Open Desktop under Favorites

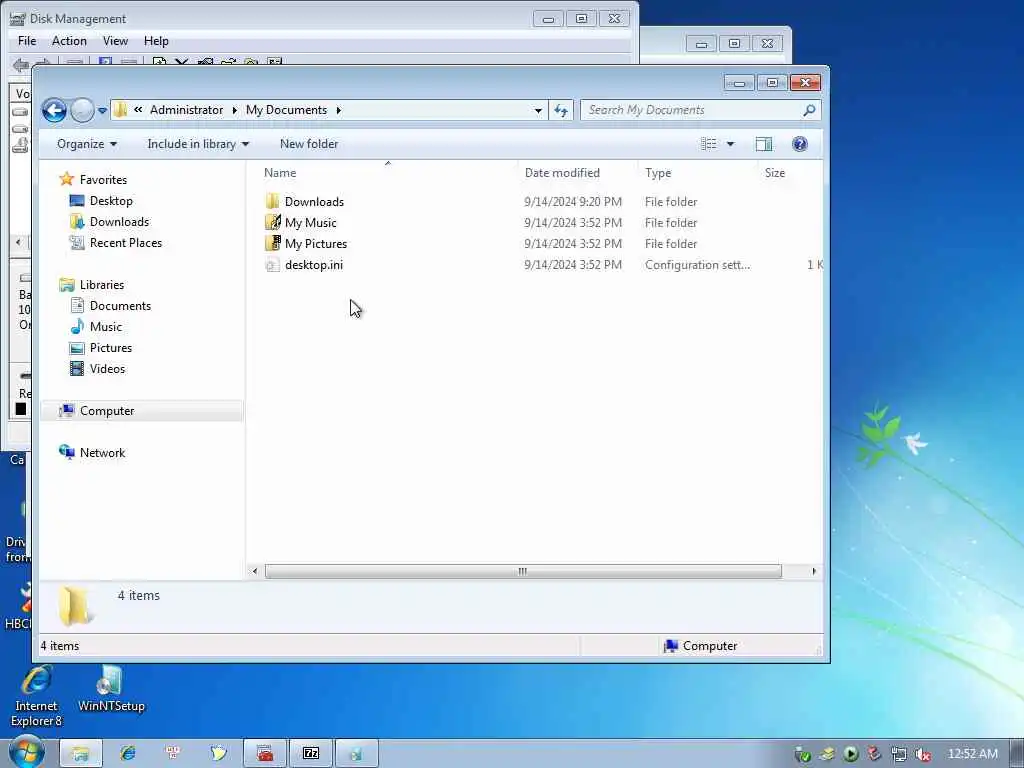(x=111, y=200)
